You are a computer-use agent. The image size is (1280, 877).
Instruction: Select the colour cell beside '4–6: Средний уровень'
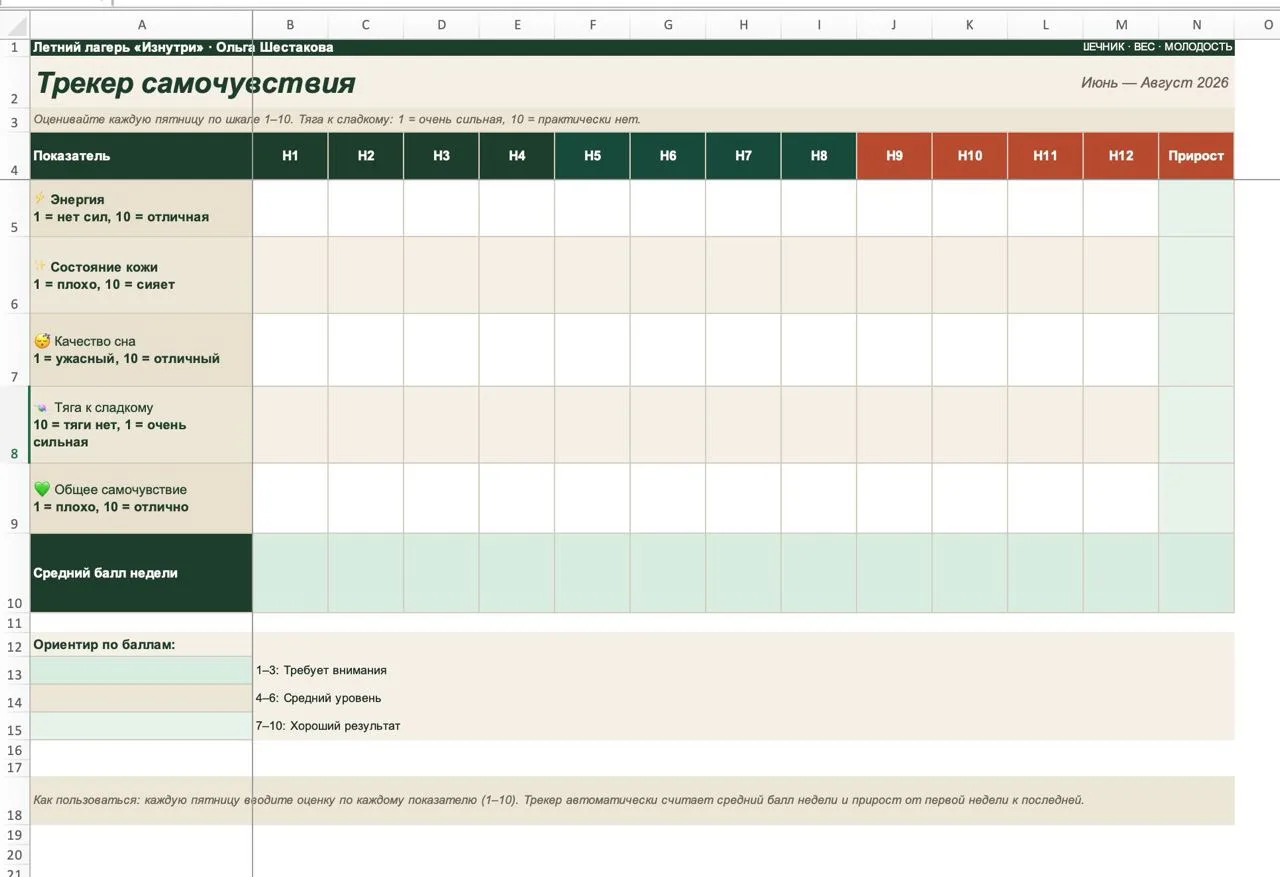pos(141,698)
